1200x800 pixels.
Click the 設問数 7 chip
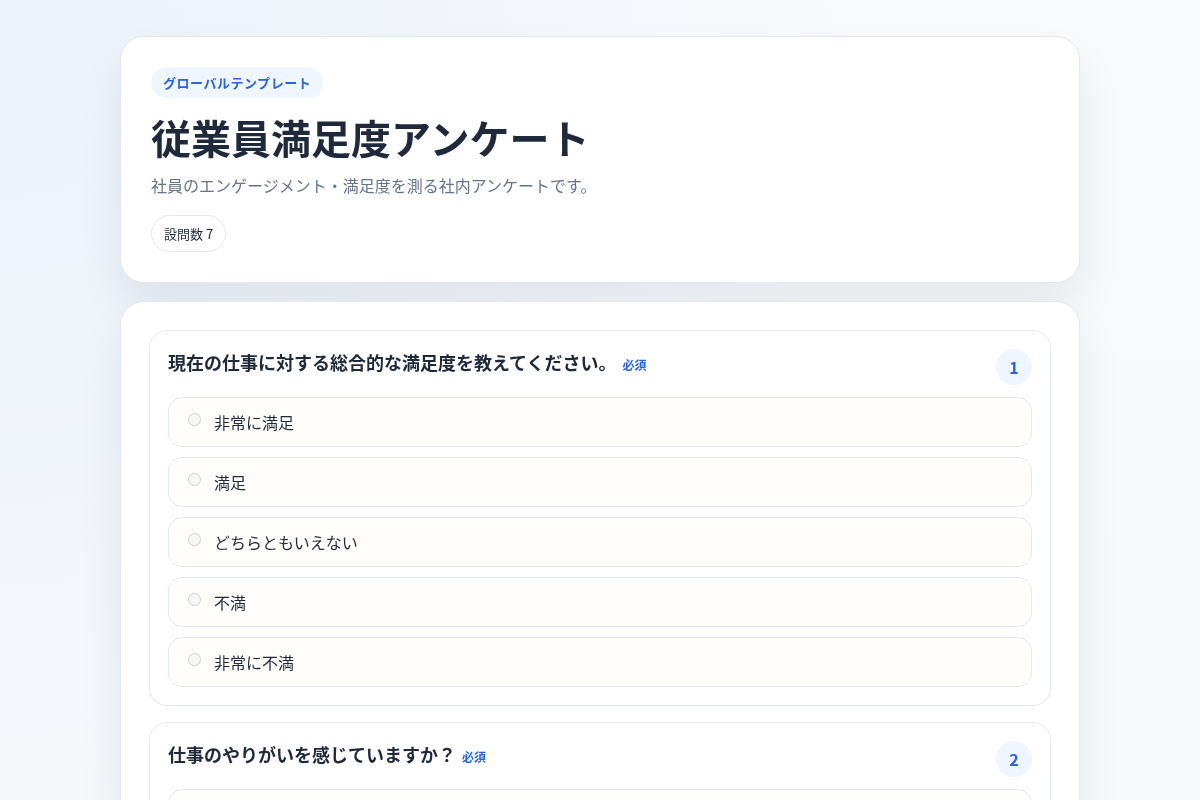tap(188, 234)
